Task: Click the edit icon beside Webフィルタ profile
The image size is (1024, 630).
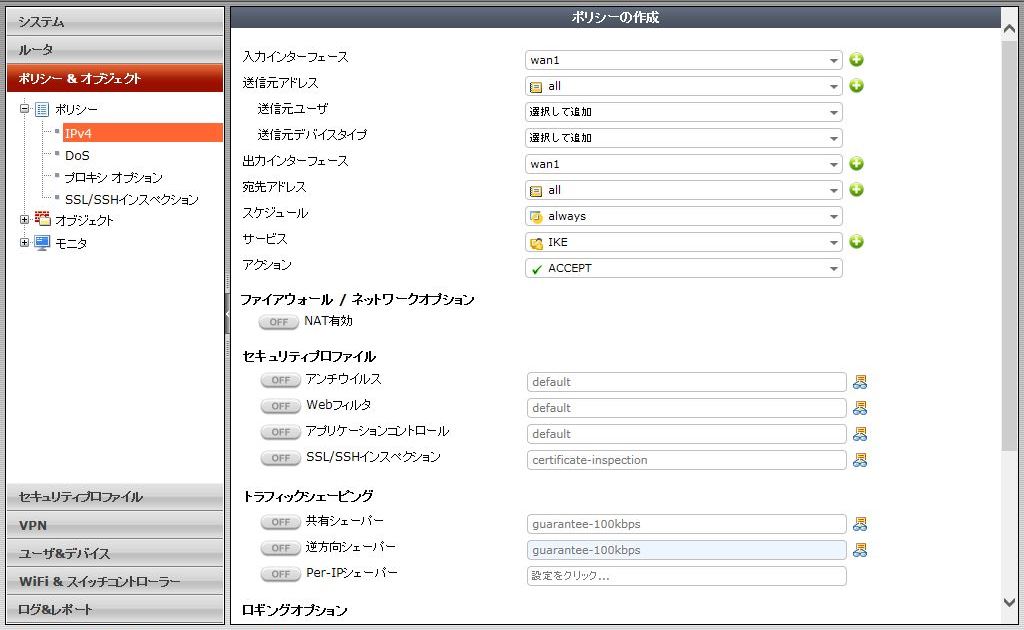Action: tap(859, 408)
